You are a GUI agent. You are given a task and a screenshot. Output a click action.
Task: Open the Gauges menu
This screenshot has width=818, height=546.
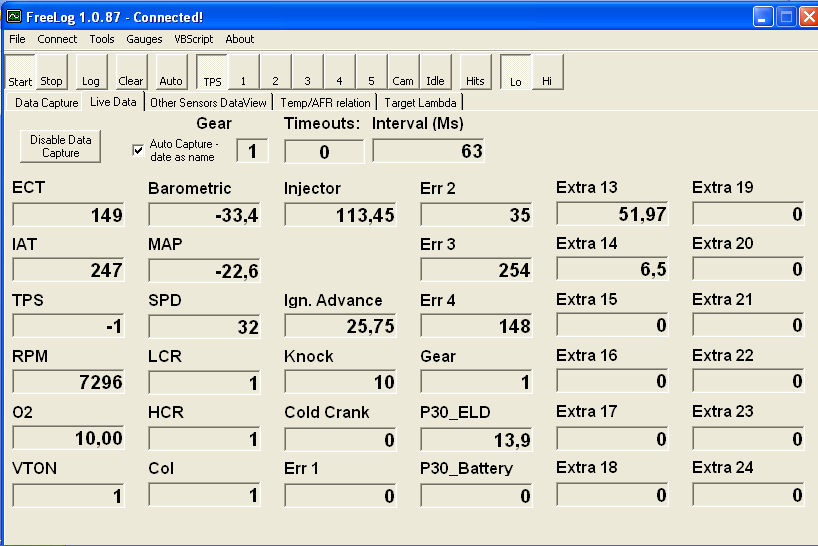144,39
